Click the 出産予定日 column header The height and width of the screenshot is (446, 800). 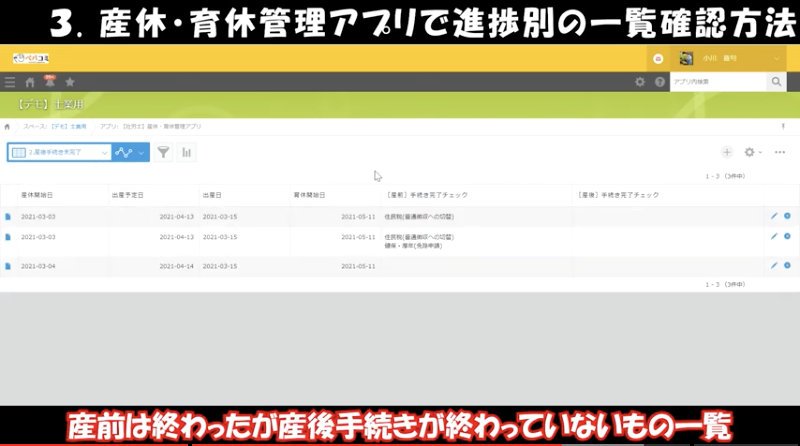tap(127, 194)
